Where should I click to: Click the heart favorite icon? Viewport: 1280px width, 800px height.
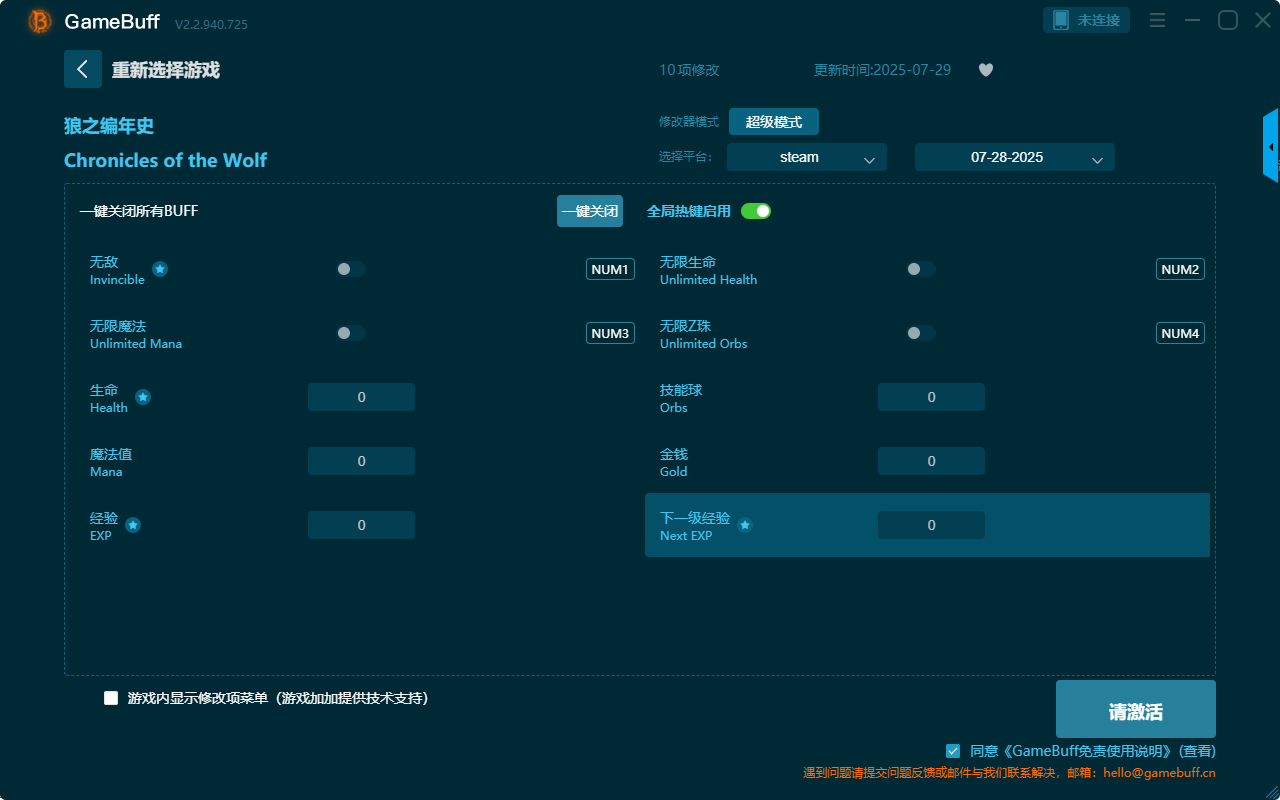tap(986, 70)
